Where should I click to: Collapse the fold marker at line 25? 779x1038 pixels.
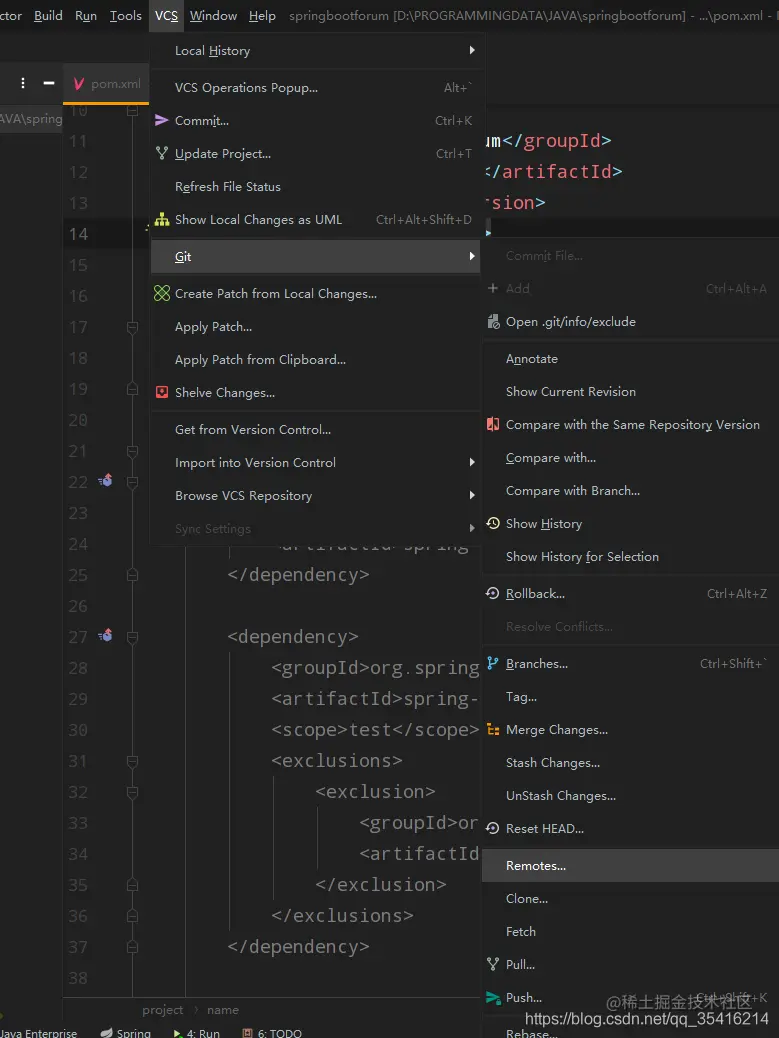pyautogui.click(x=132, y=575)
